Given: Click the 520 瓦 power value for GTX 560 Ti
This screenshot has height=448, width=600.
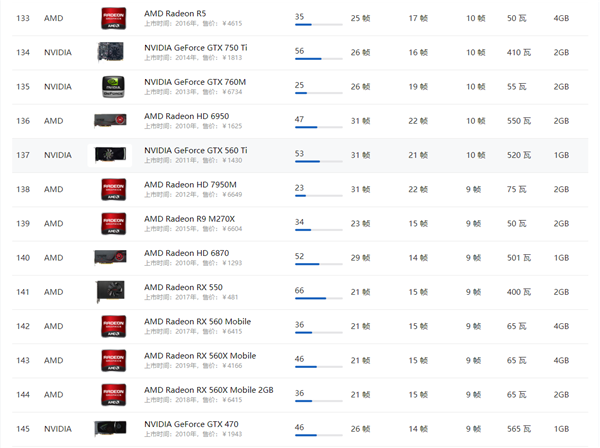Looking at the screenshot, I should pyautogui.click(x=519, y=155).
